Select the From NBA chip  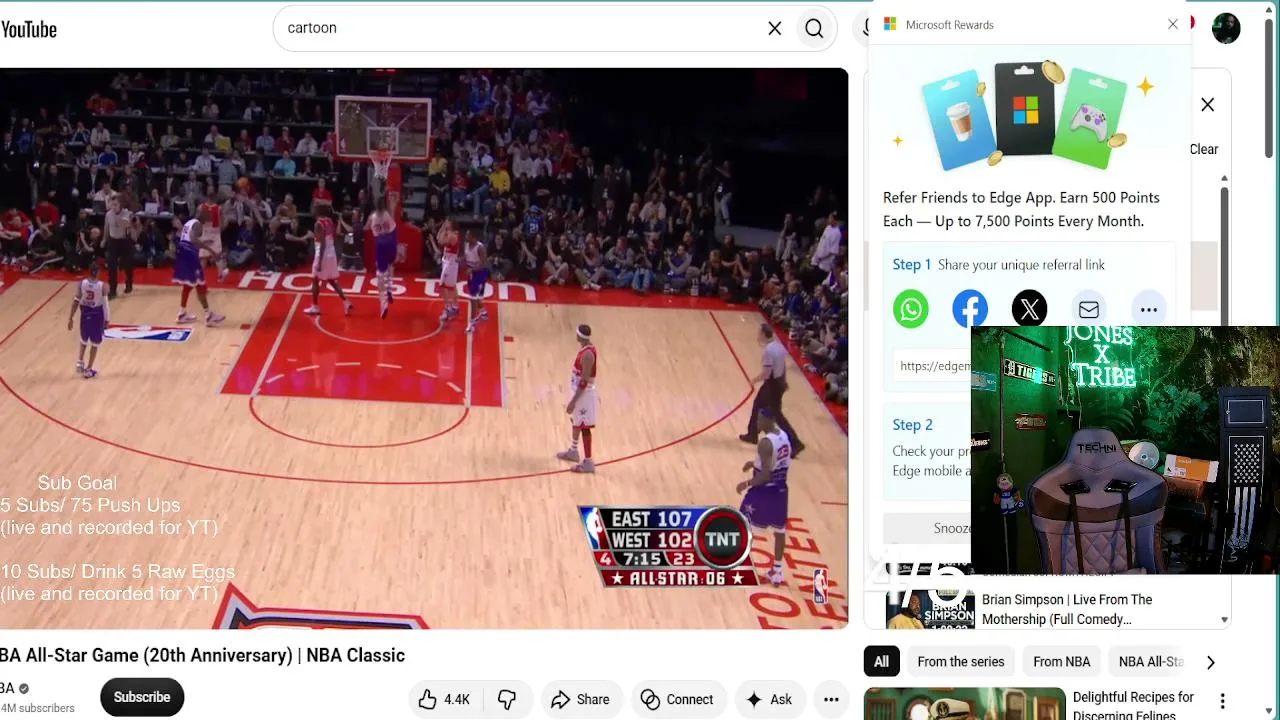click(x=1062, y=662)
